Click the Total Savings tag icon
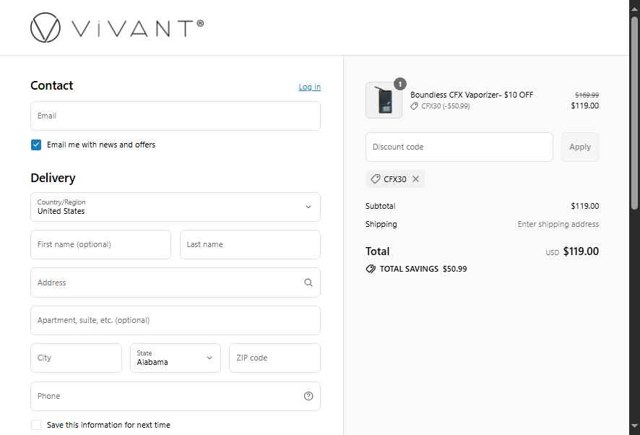 pyautogui.click(x=371, y=269)
